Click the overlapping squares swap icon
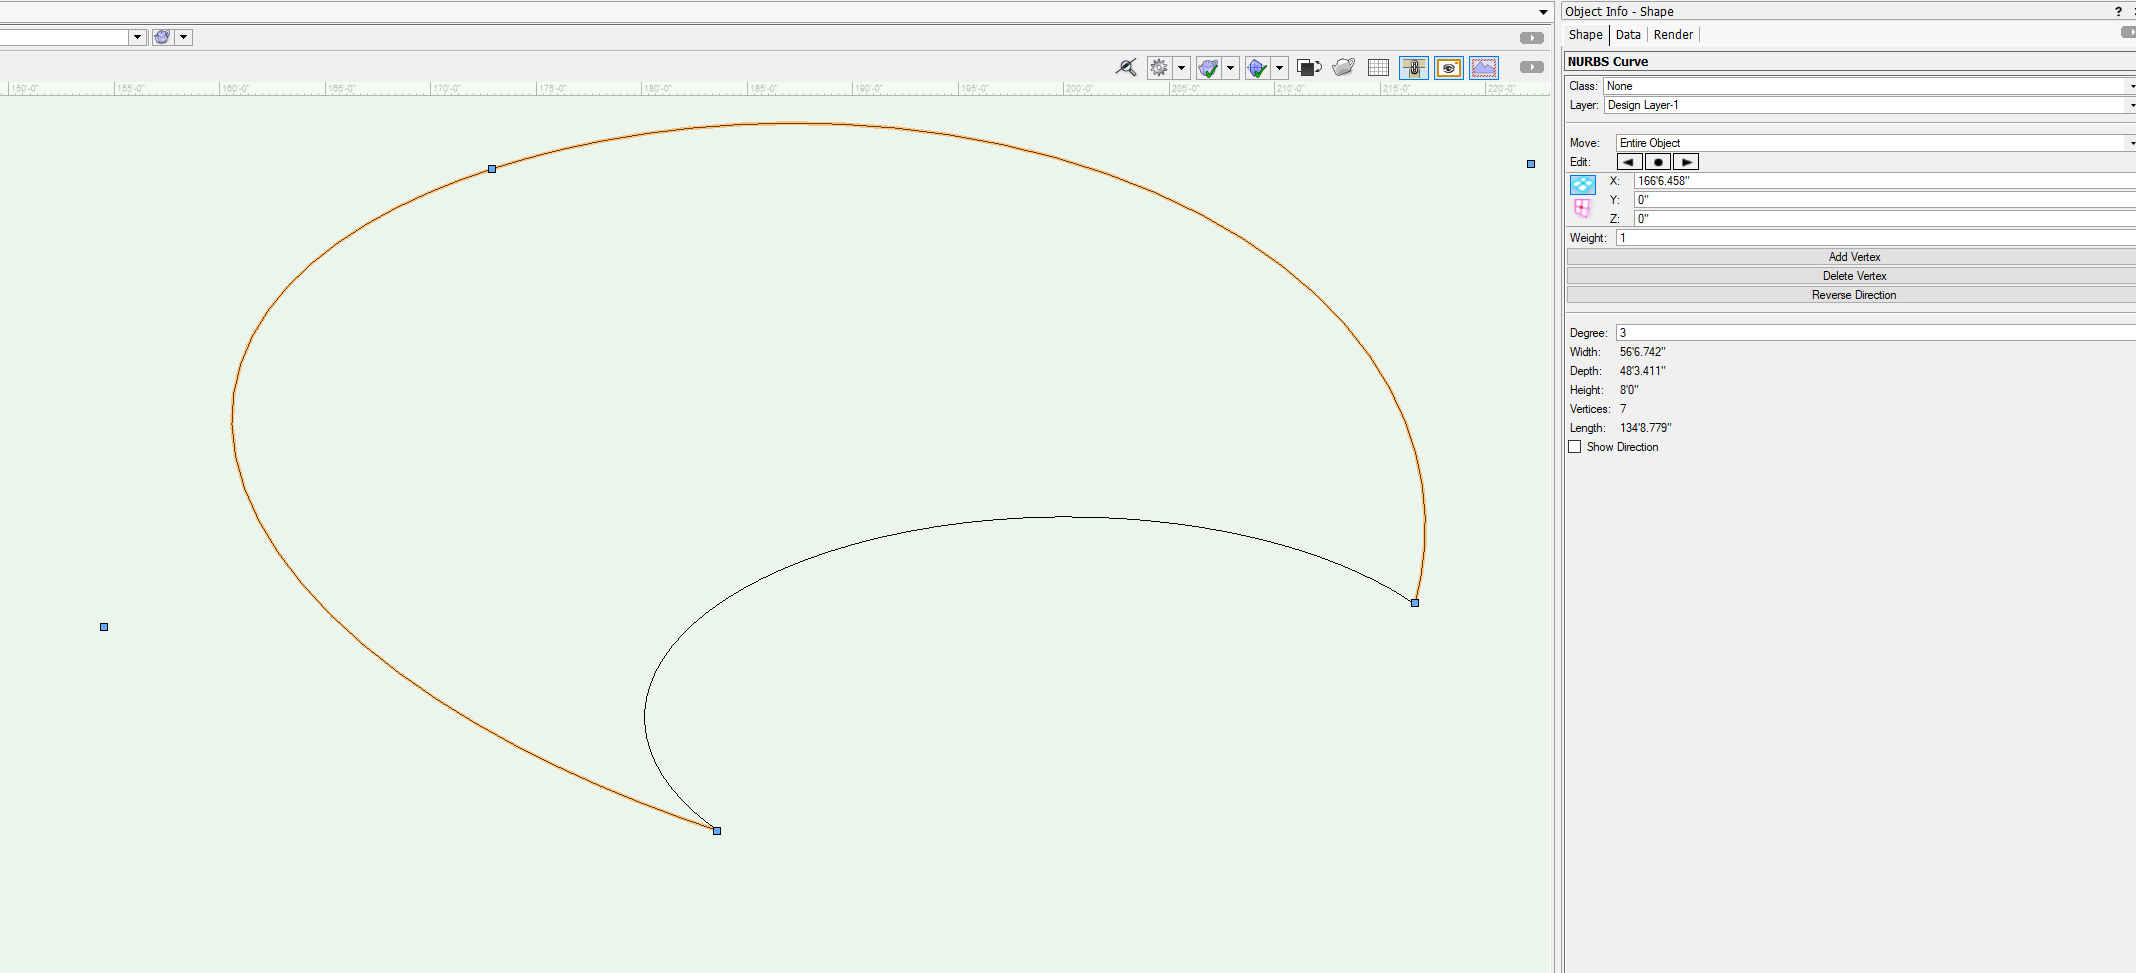The height and width of the screenshot is (973, 2136). [1309, 67]
